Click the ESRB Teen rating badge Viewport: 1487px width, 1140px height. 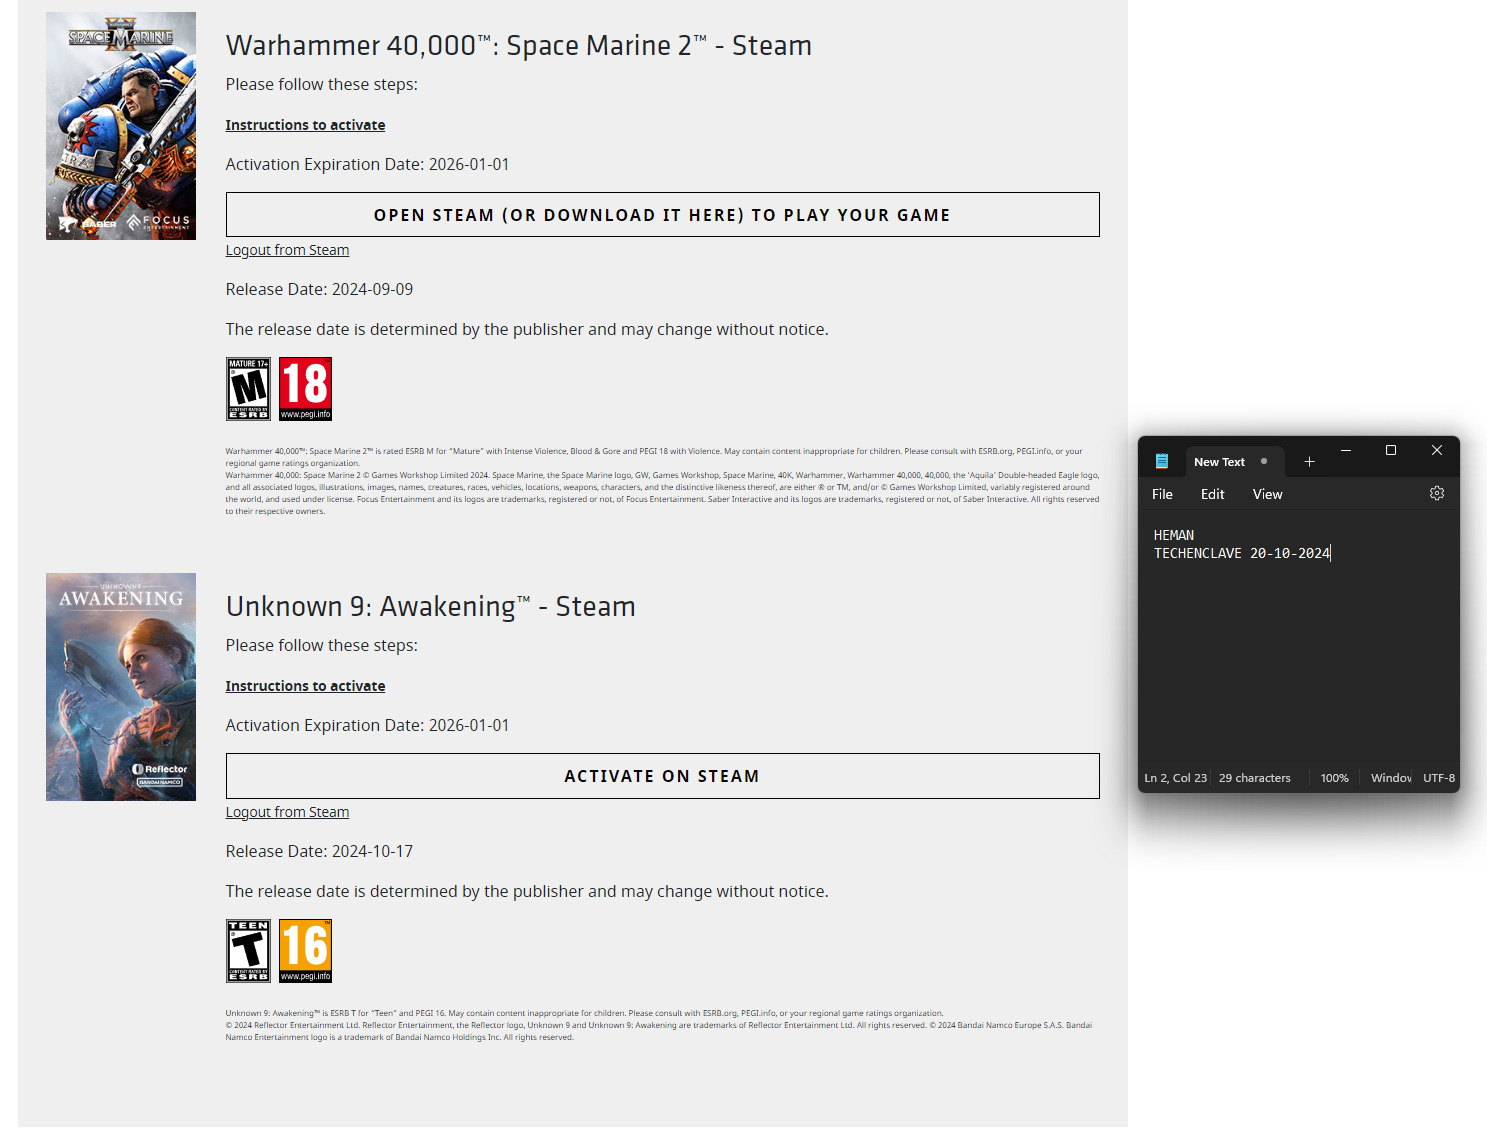[248, 951]
